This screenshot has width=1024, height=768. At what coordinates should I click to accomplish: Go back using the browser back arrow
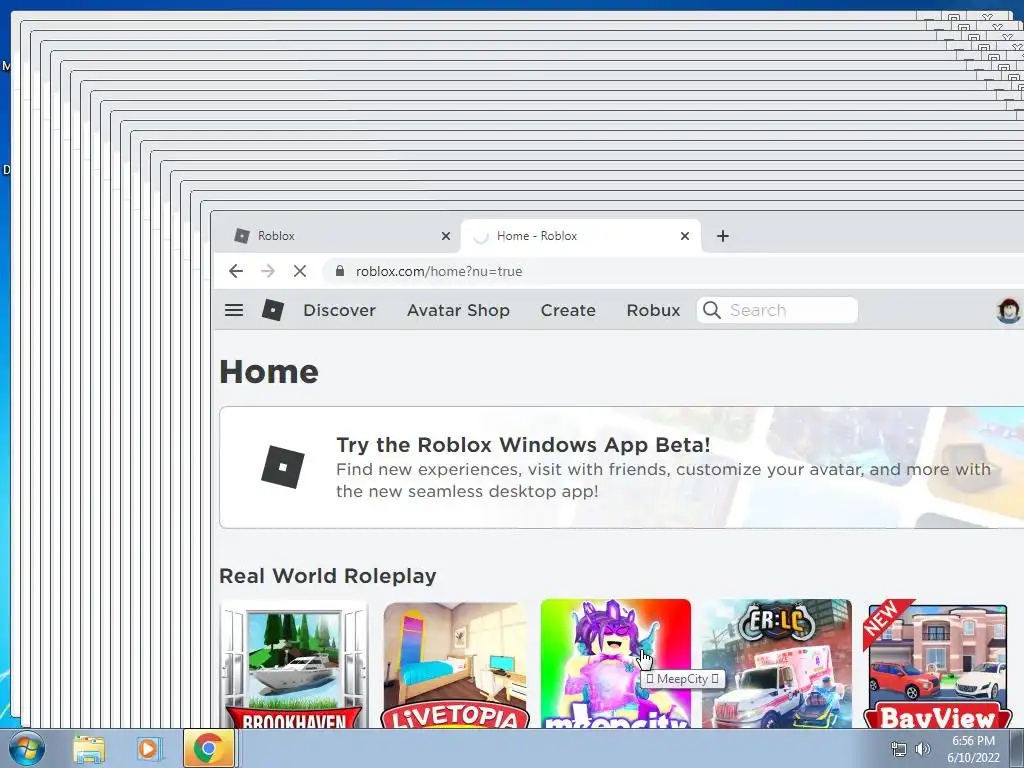point(236,271)
